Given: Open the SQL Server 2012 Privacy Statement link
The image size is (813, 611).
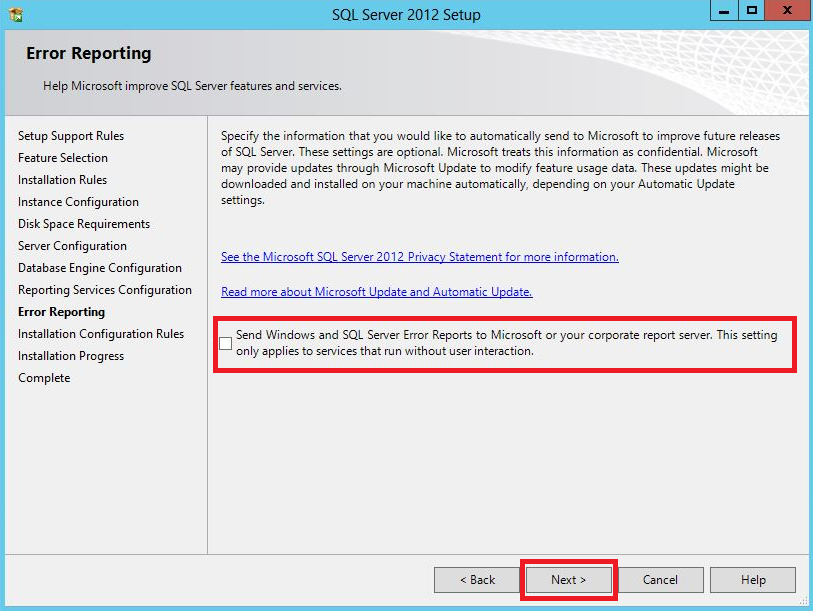Looking at the screenshot, I should [419, 257].
